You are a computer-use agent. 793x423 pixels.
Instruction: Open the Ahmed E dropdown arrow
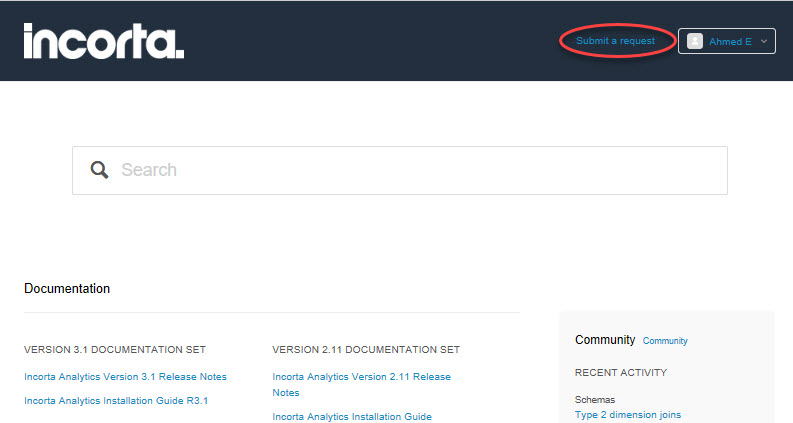click(764, 41)
